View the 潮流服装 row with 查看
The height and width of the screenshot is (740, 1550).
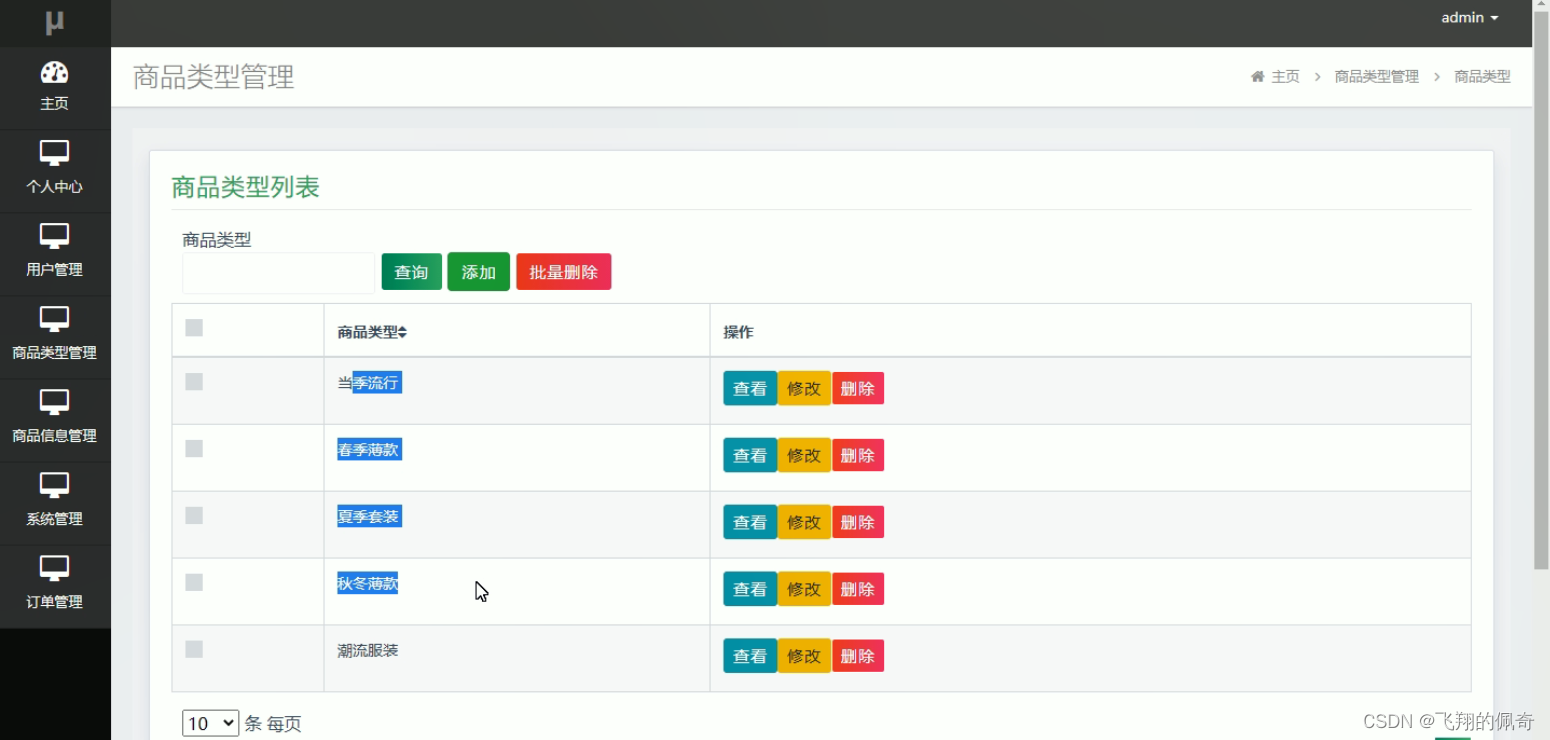[x=750, y=656]
